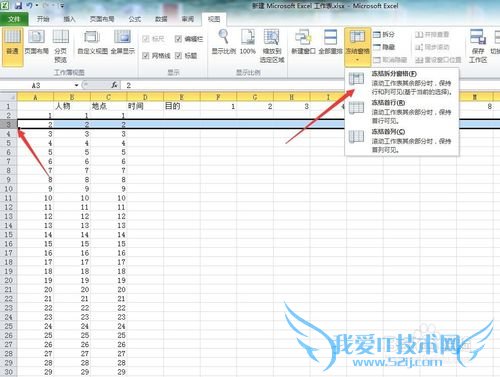This screenshot has height=377, width=500.
Task: Open the File (文件) tab
Action: pos(14,19)
